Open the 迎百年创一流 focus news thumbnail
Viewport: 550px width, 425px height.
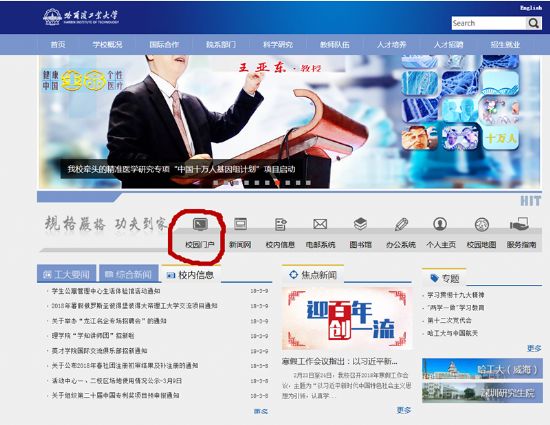(347, 318)
